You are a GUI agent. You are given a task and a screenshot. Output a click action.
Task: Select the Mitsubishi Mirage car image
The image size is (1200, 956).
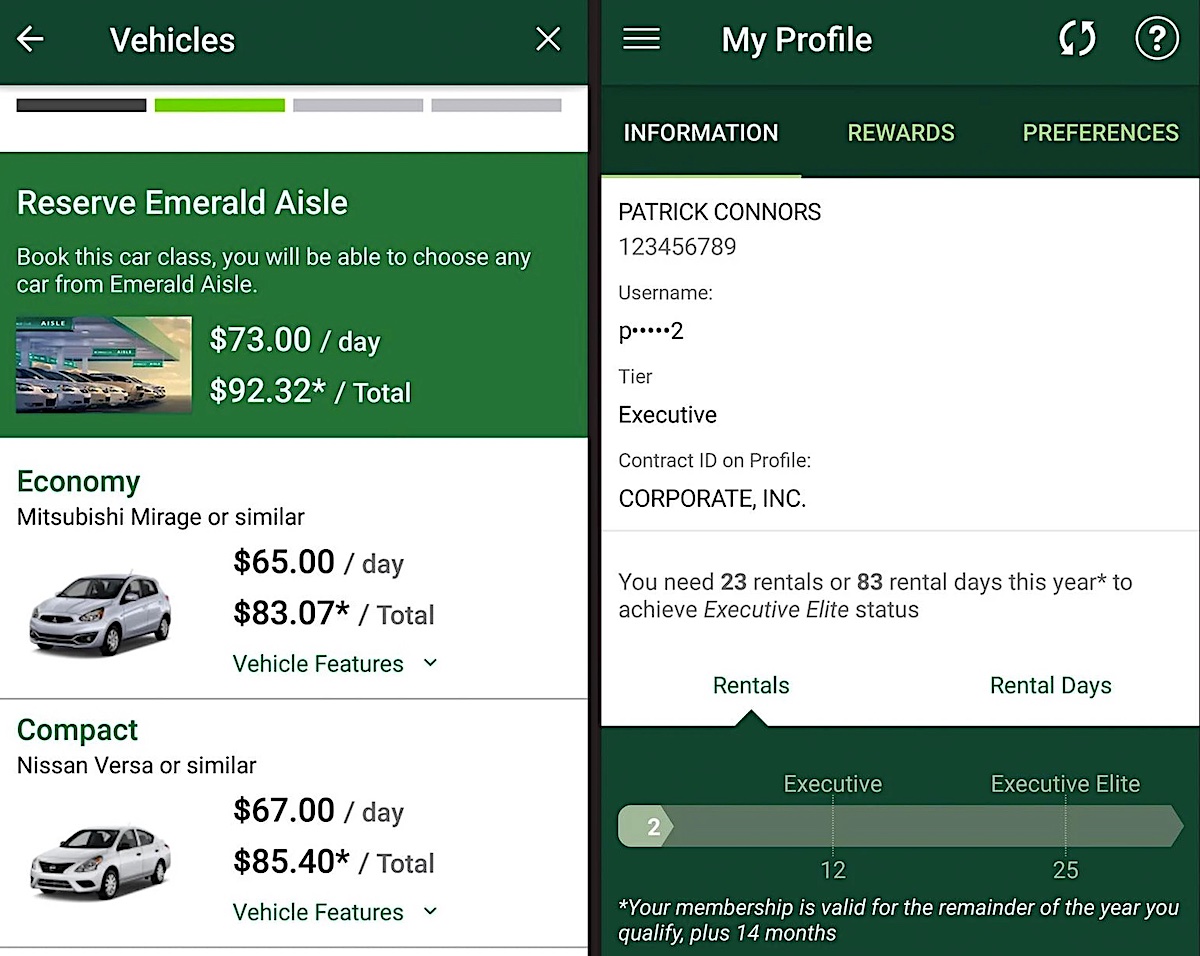[99, 613]
